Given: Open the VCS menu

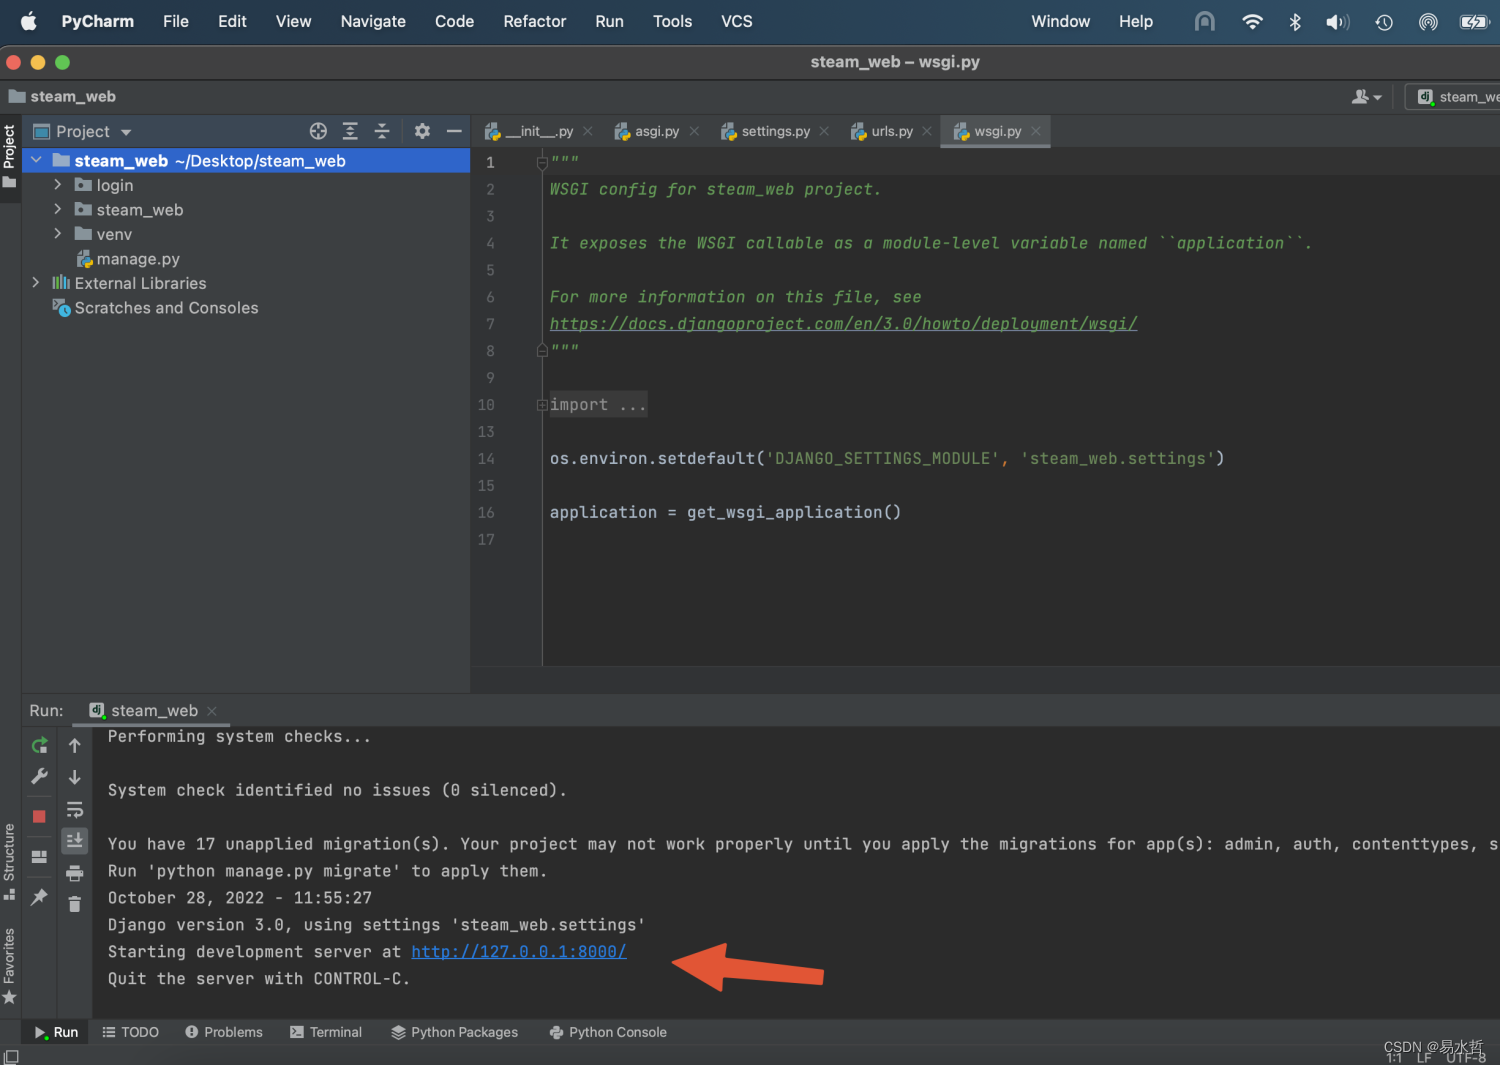Looking at the screenshot, I should point(737,21).
